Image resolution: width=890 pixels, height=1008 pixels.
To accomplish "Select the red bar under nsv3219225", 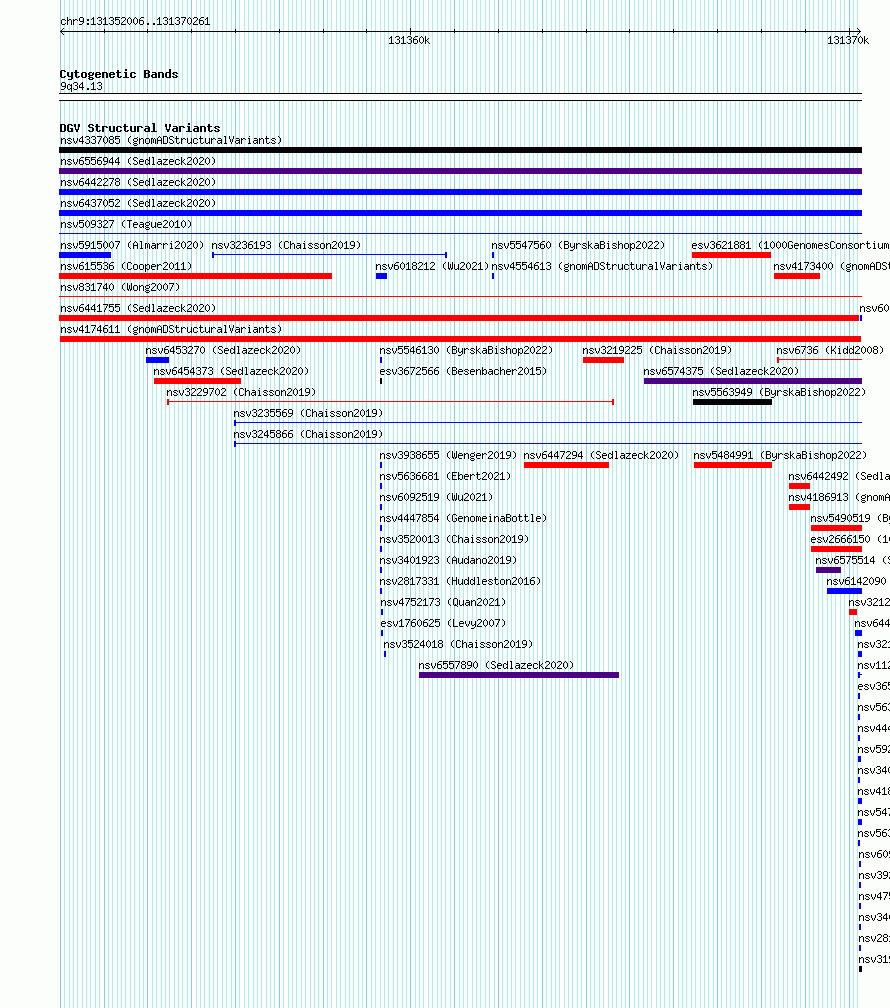I will click(603, 360).
